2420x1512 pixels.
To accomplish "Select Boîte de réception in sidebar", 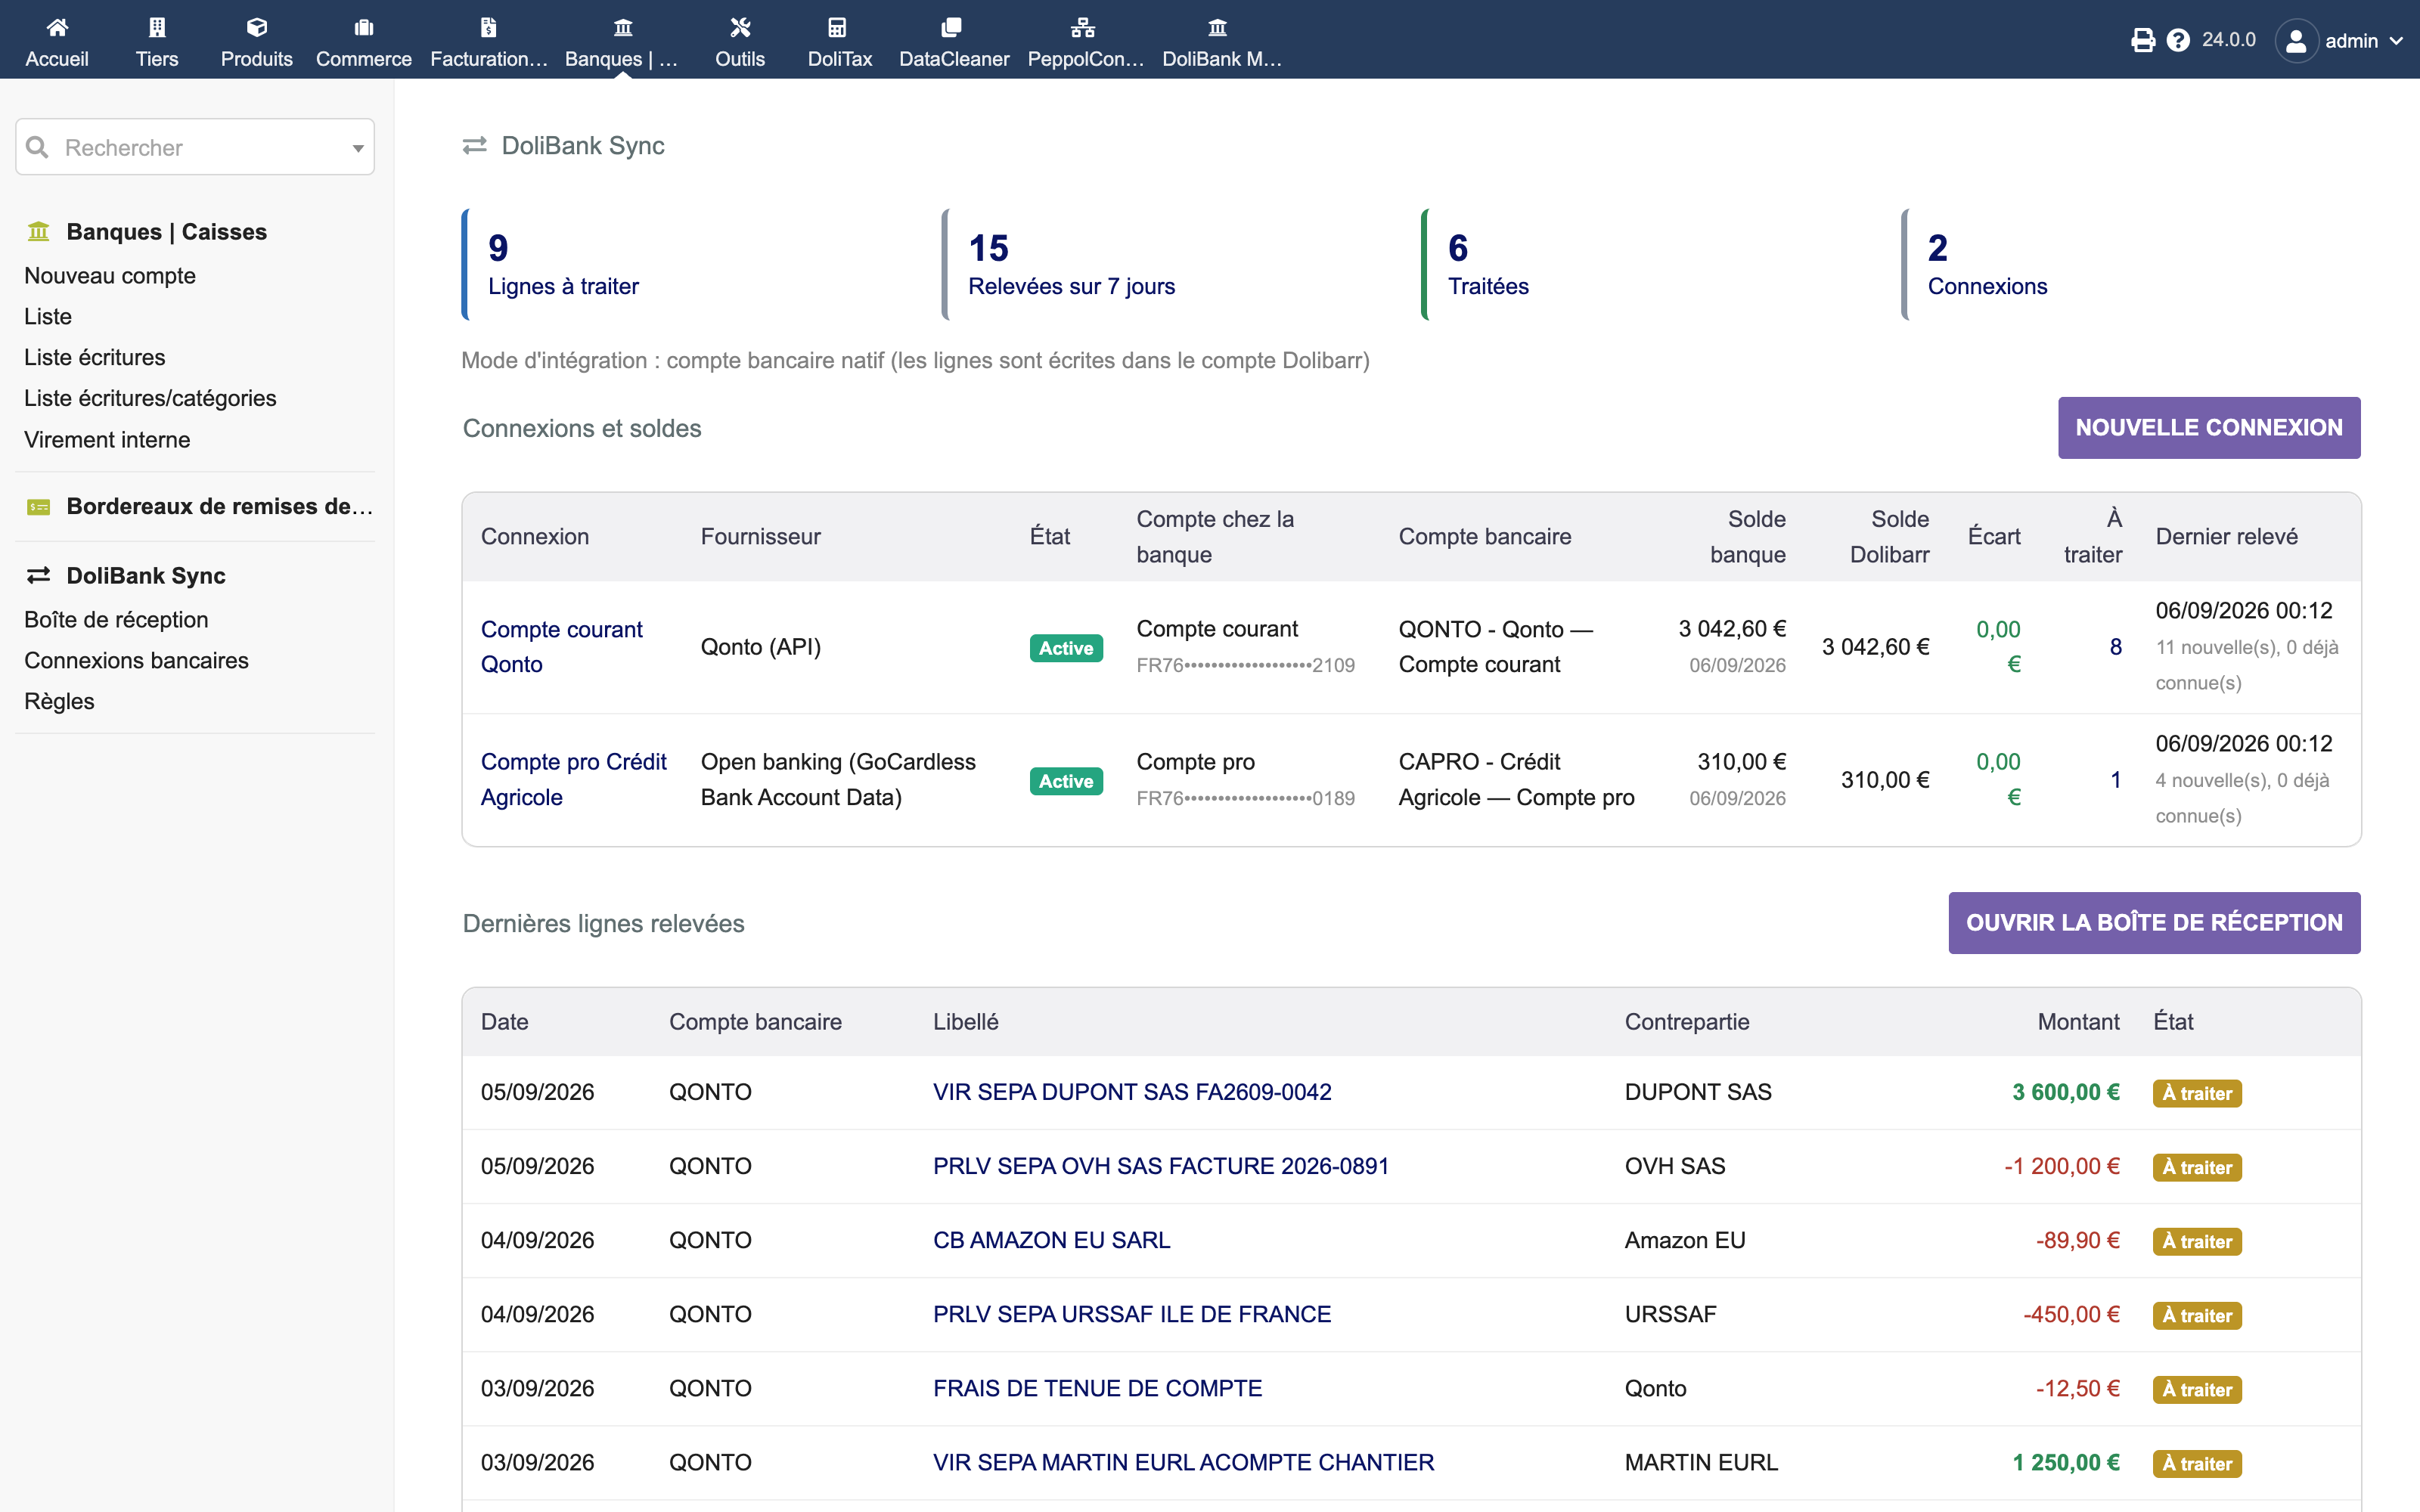I will [x=116, y=620].
